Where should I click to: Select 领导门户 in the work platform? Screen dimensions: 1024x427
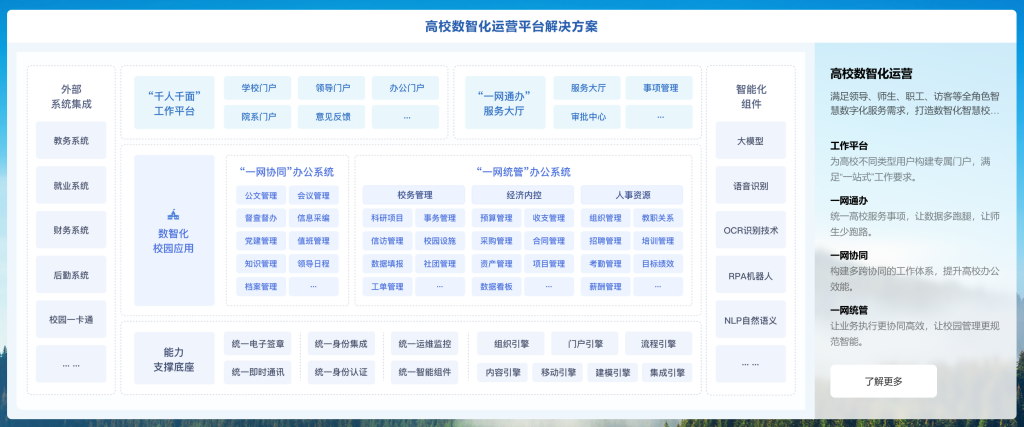tap(332, 88)
